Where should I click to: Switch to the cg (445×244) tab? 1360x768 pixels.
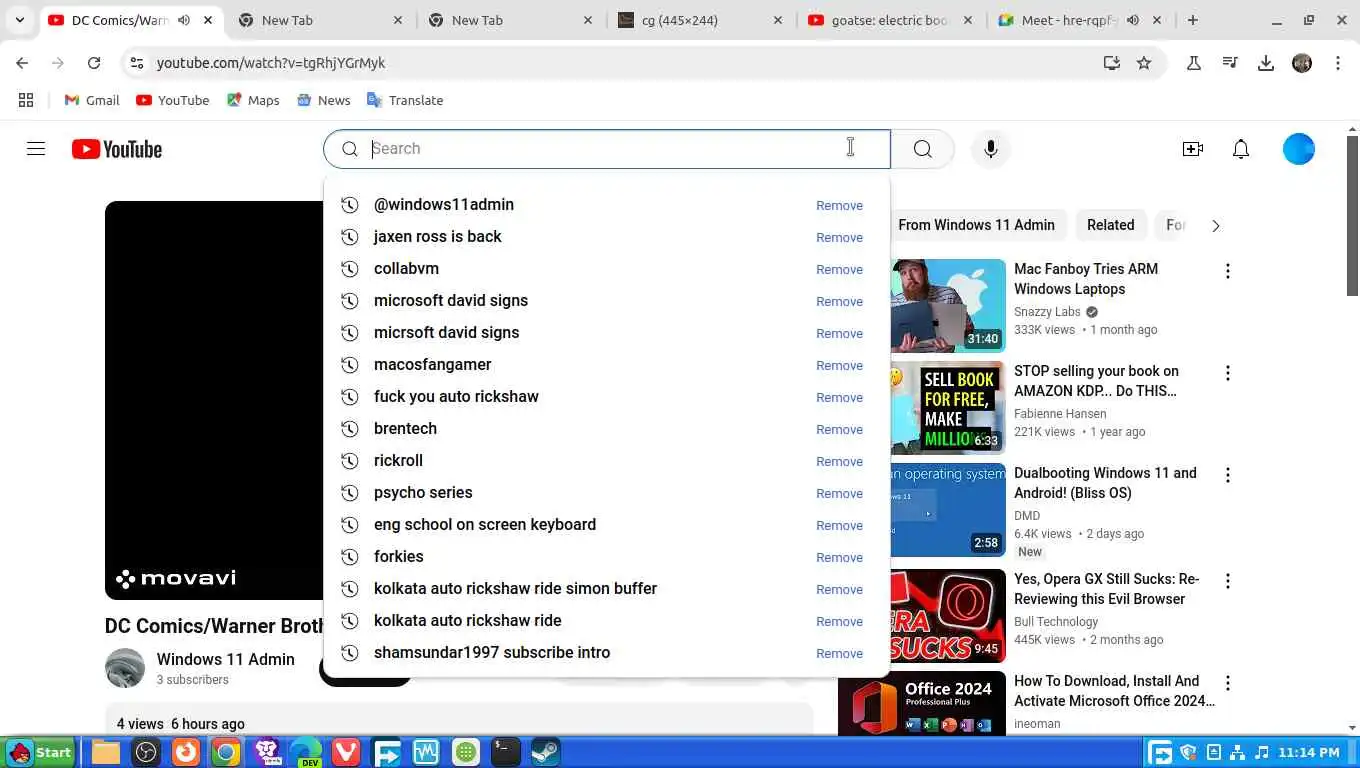tap(700, 20)
